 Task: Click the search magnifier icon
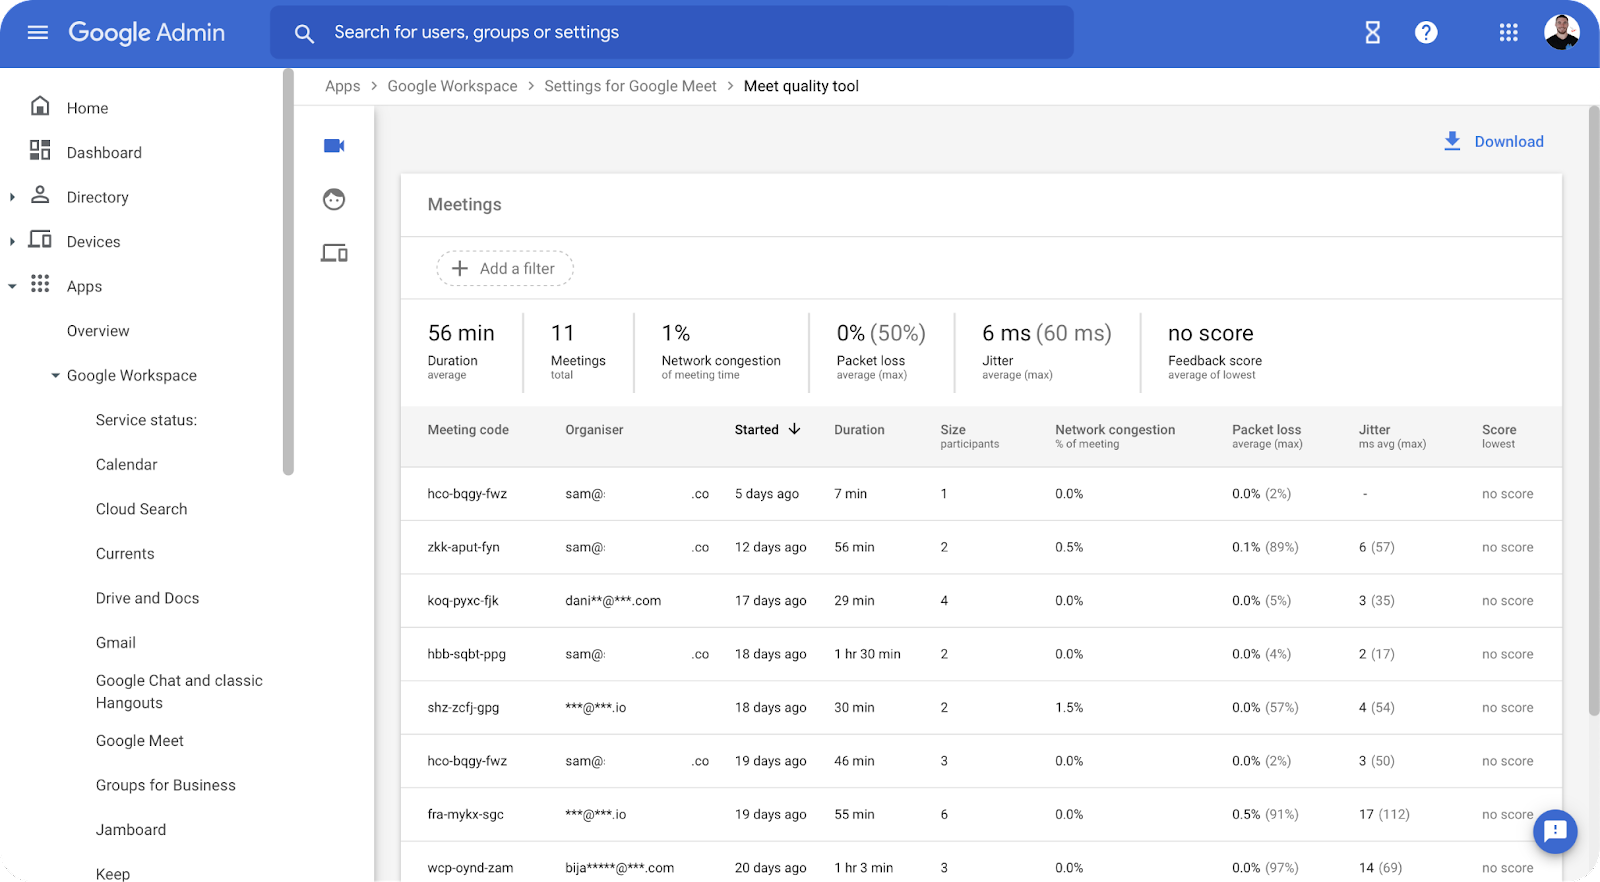click(304, 33)
